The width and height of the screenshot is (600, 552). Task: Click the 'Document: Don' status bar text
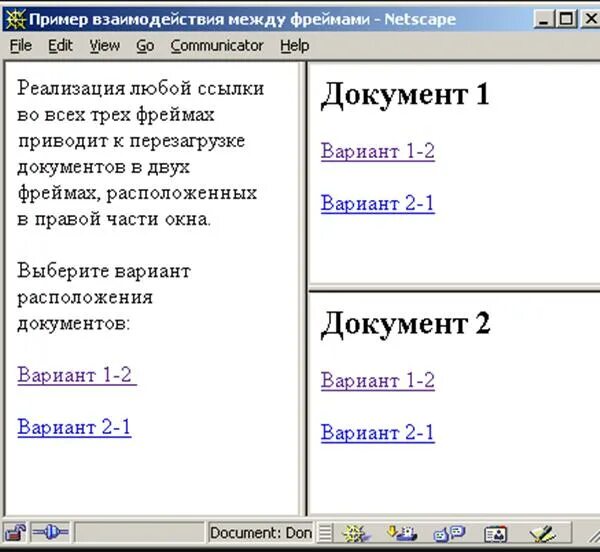tap(261, 533)
